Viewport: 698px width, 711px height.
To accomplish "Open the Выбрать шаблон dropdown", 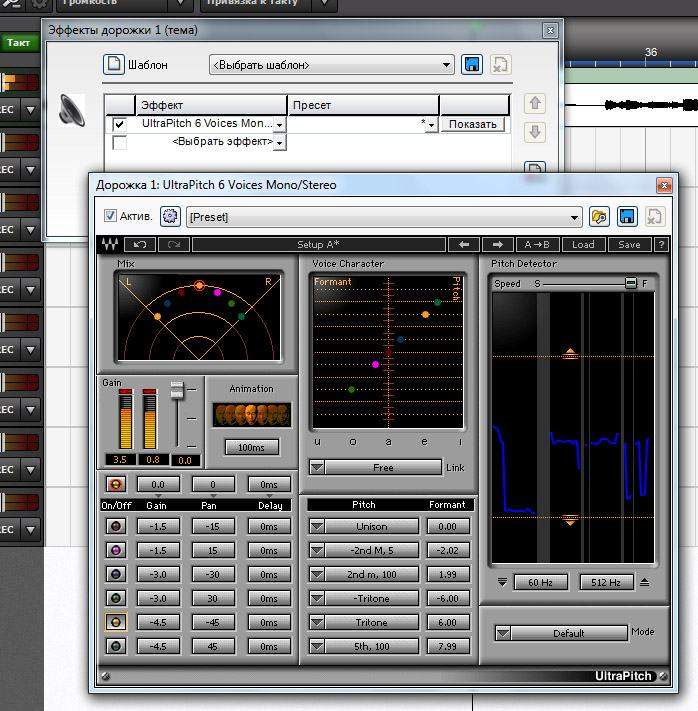I will [x=331, y=65].
